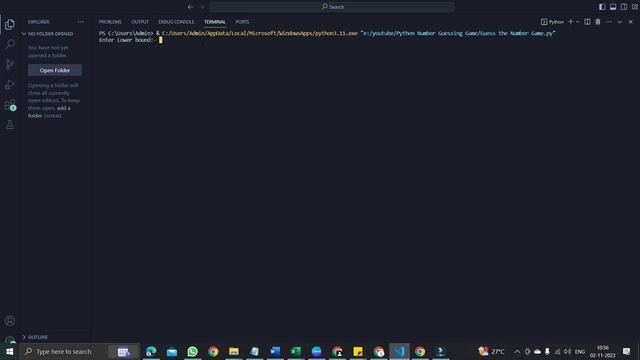The image size is (640, 360).
Task: Open the Explorer view in activity bar
Action: click(x=10, y=24)
